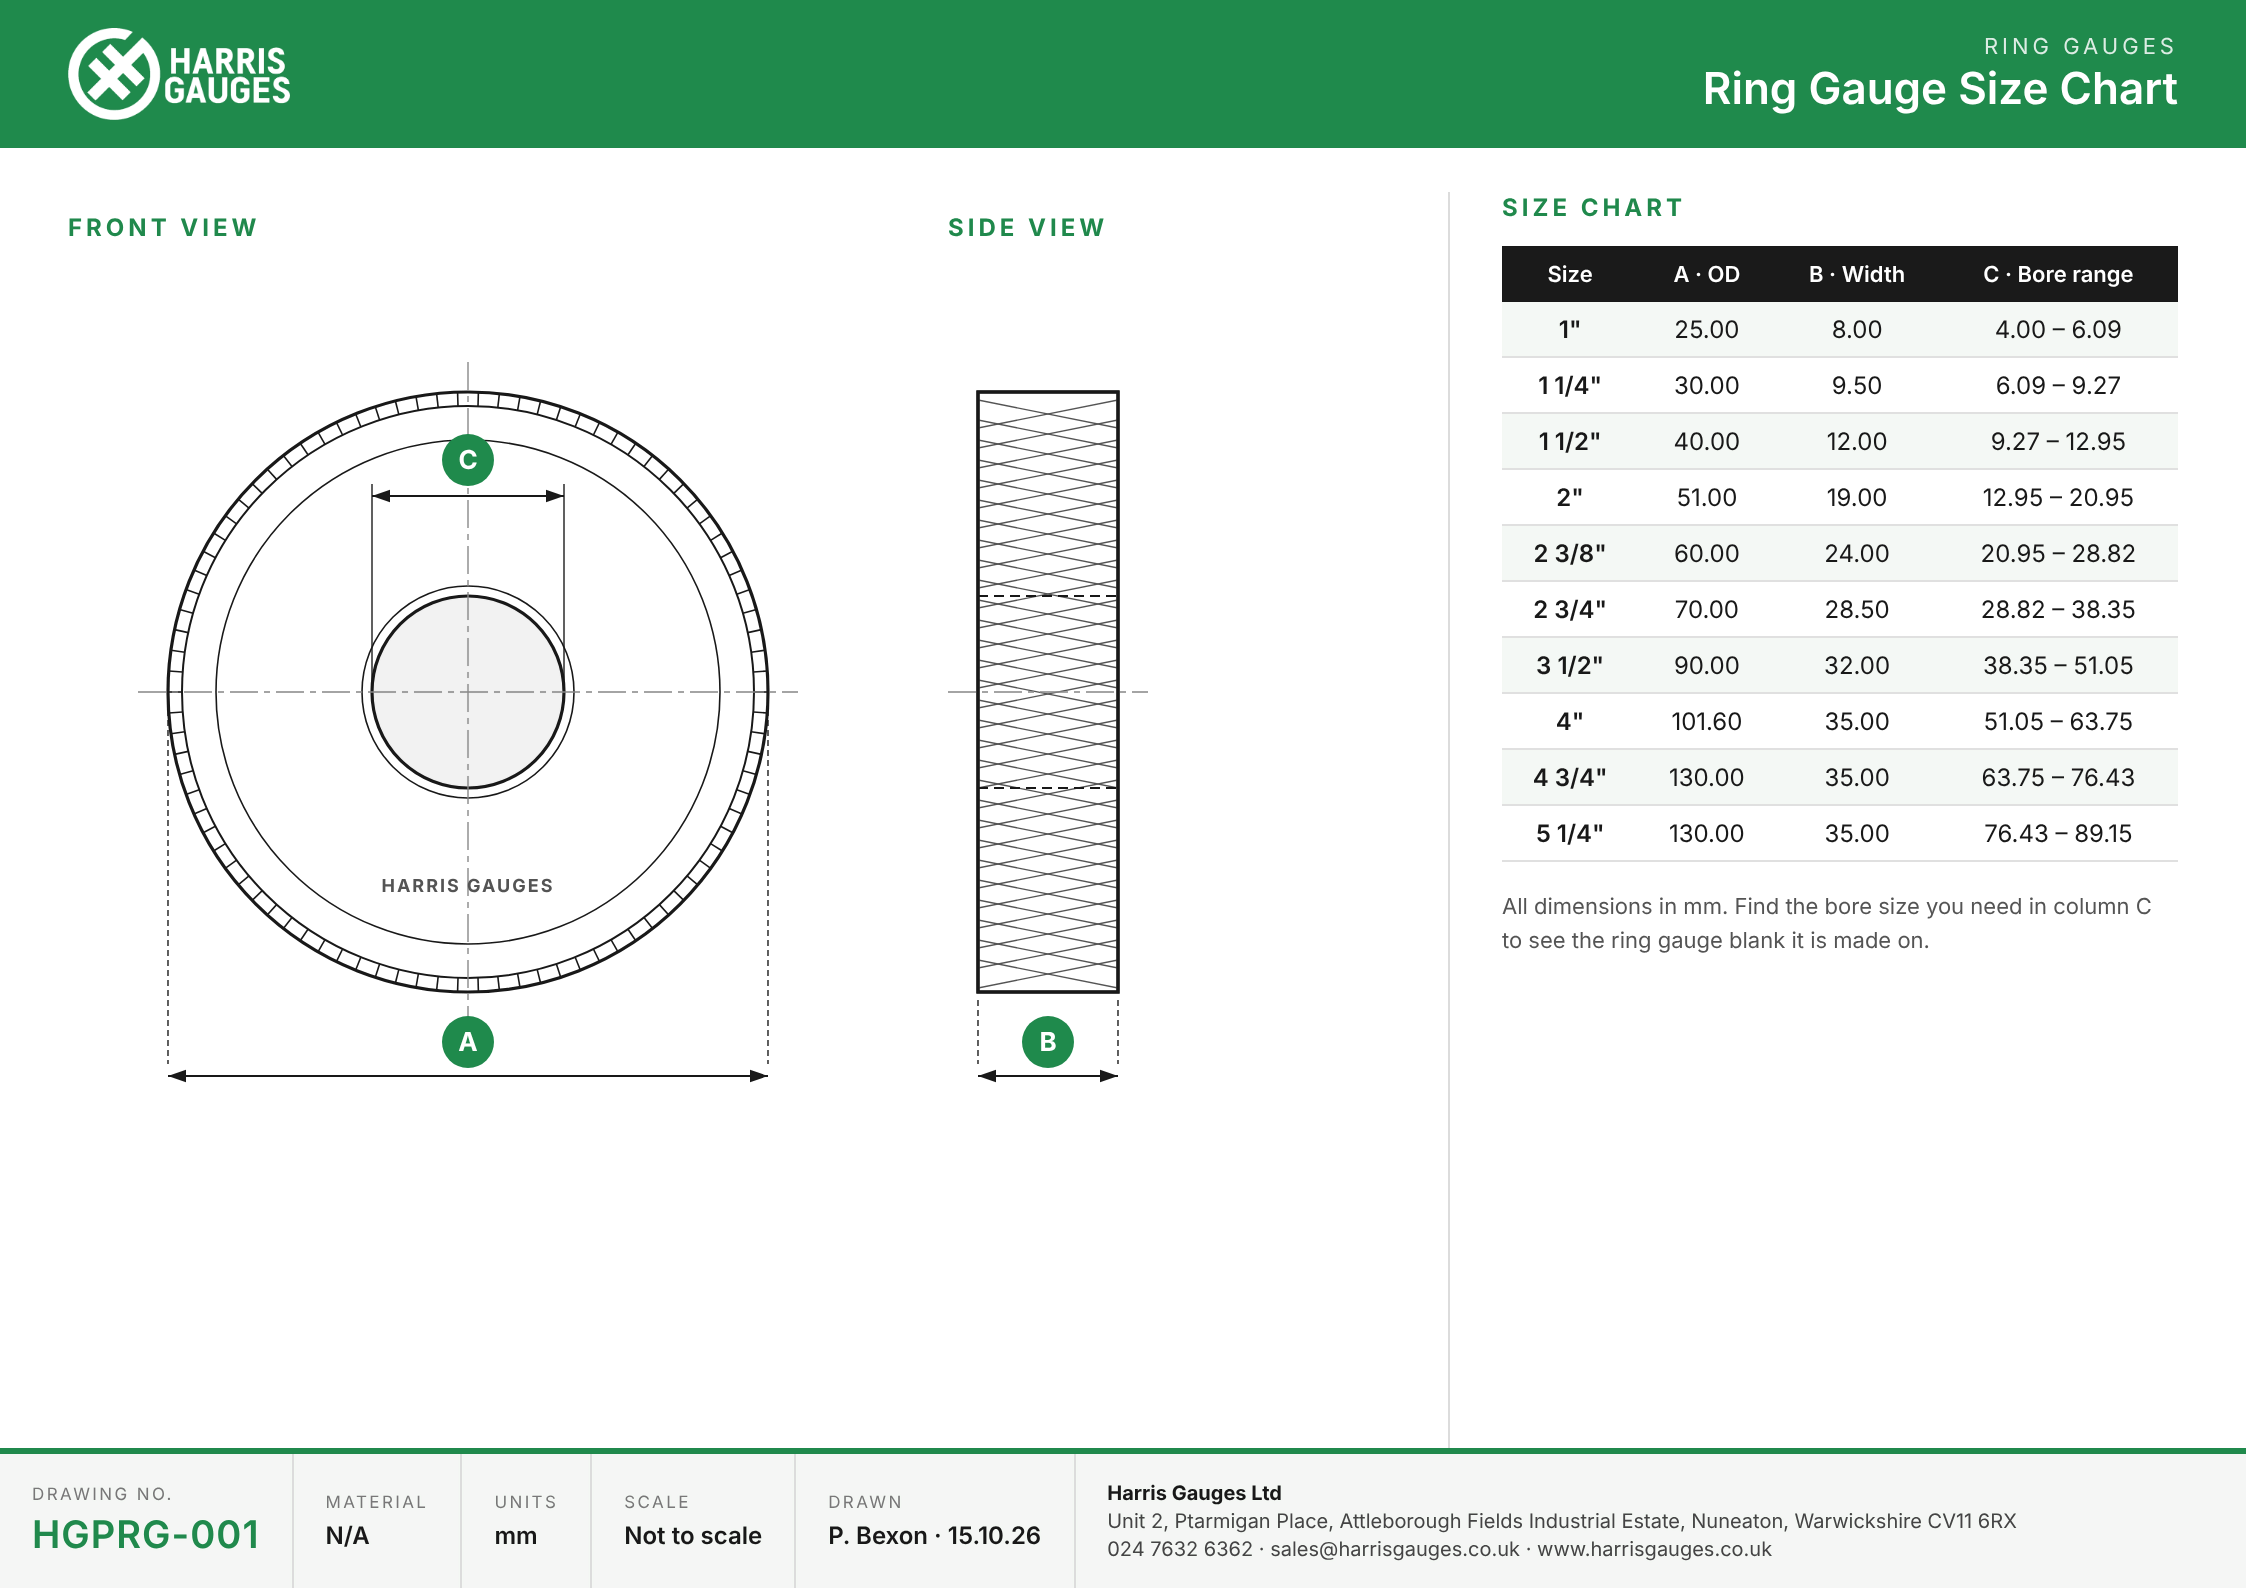Click the P. Bexon · 15.10.26 entry
The image size is (2246, 1588).
pos(934,1536)
